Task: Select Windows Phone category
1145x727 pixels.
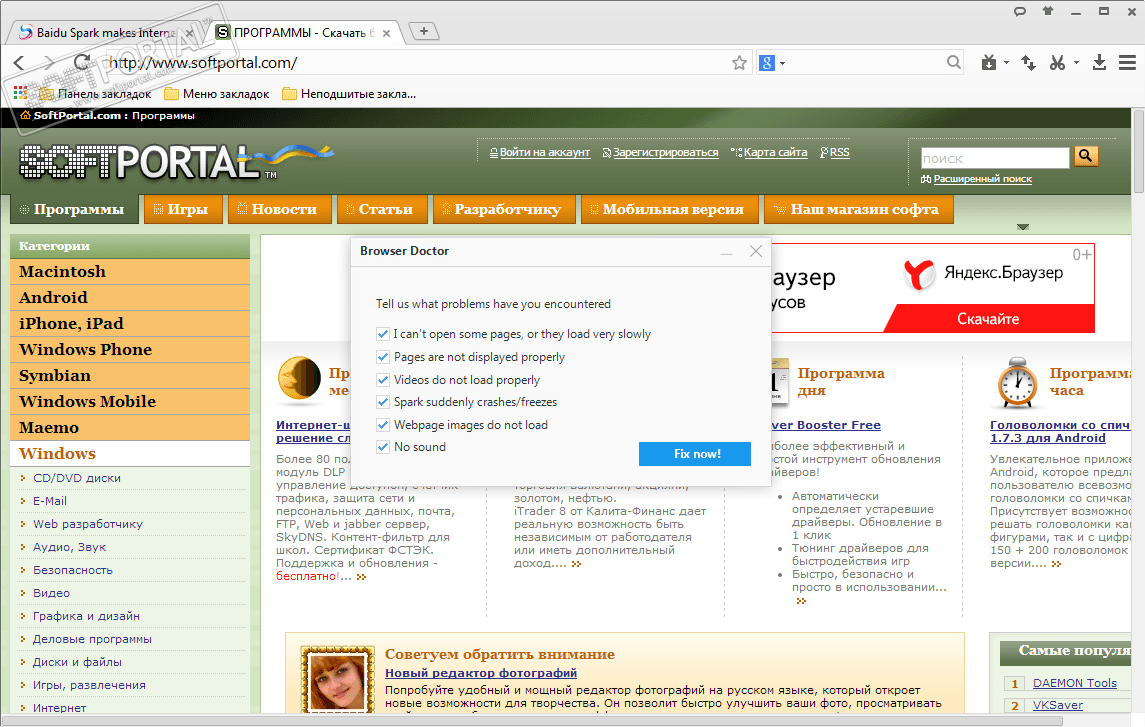Action: tap(130, 350)
